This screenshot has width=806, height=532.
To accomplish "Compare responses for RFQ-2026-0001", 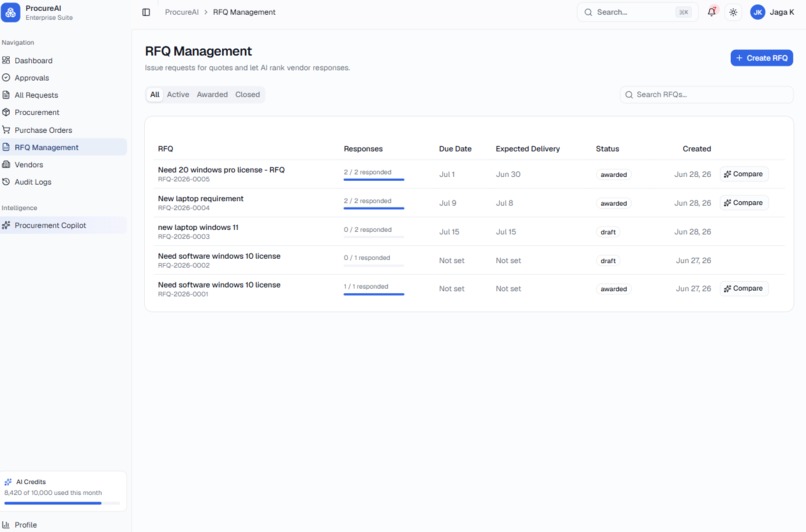I will tap(744, 289).
